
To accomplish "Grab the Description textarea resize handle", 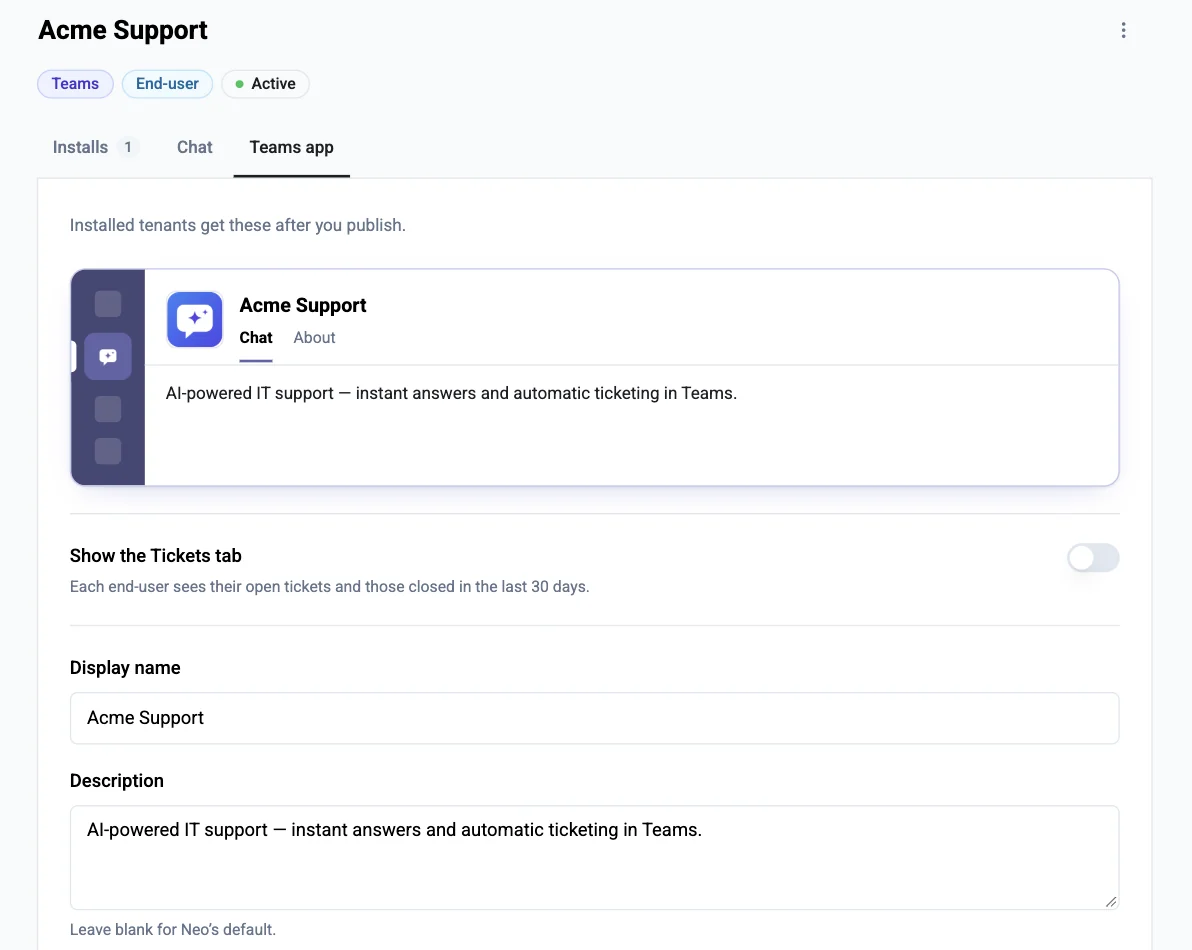I will (1111, 901).
